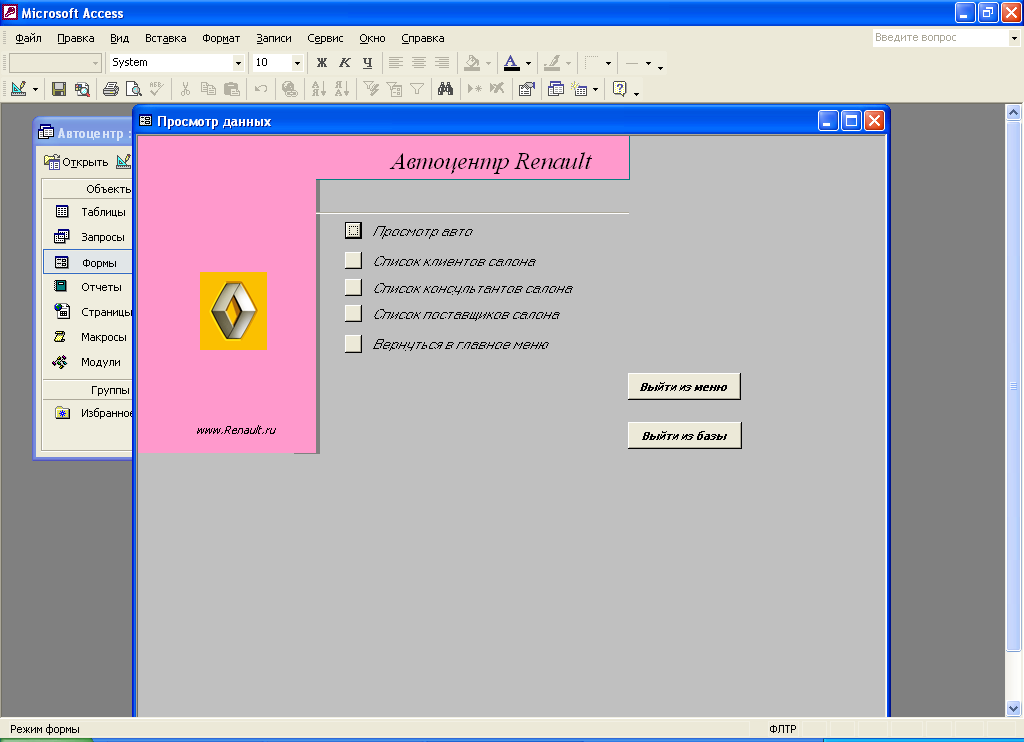1024x742 pixels.
Task: Expand the fill color dropdown arrow
Action: tap(488, 63)
